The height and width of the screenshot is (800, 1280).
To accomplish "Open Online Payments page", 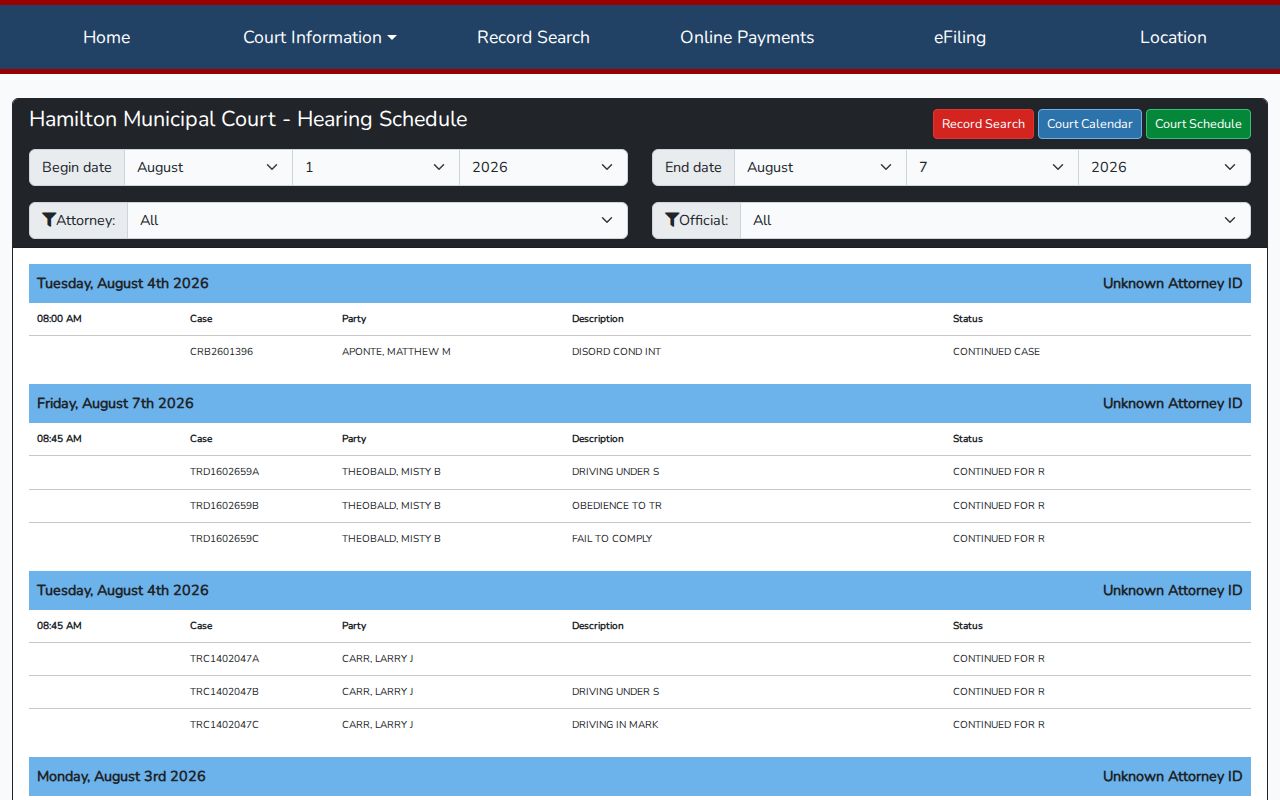I will (x=747, y=37).
